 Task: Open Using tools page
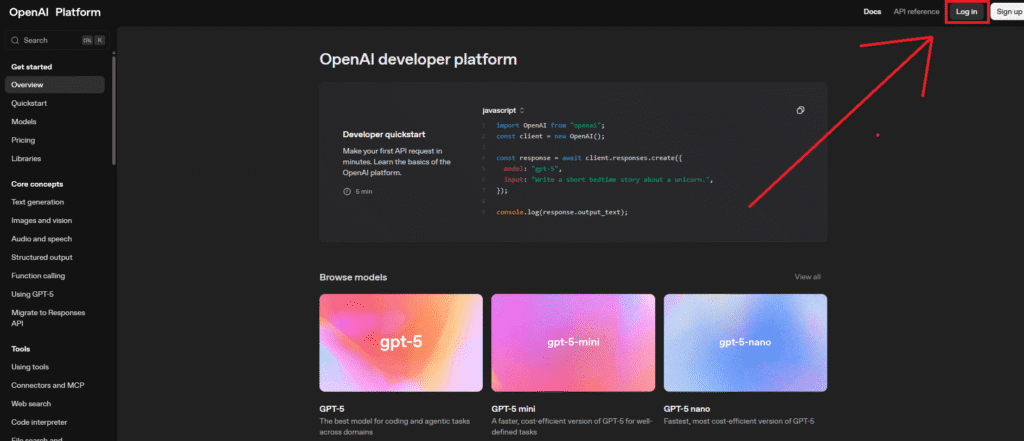coord(30,367)
